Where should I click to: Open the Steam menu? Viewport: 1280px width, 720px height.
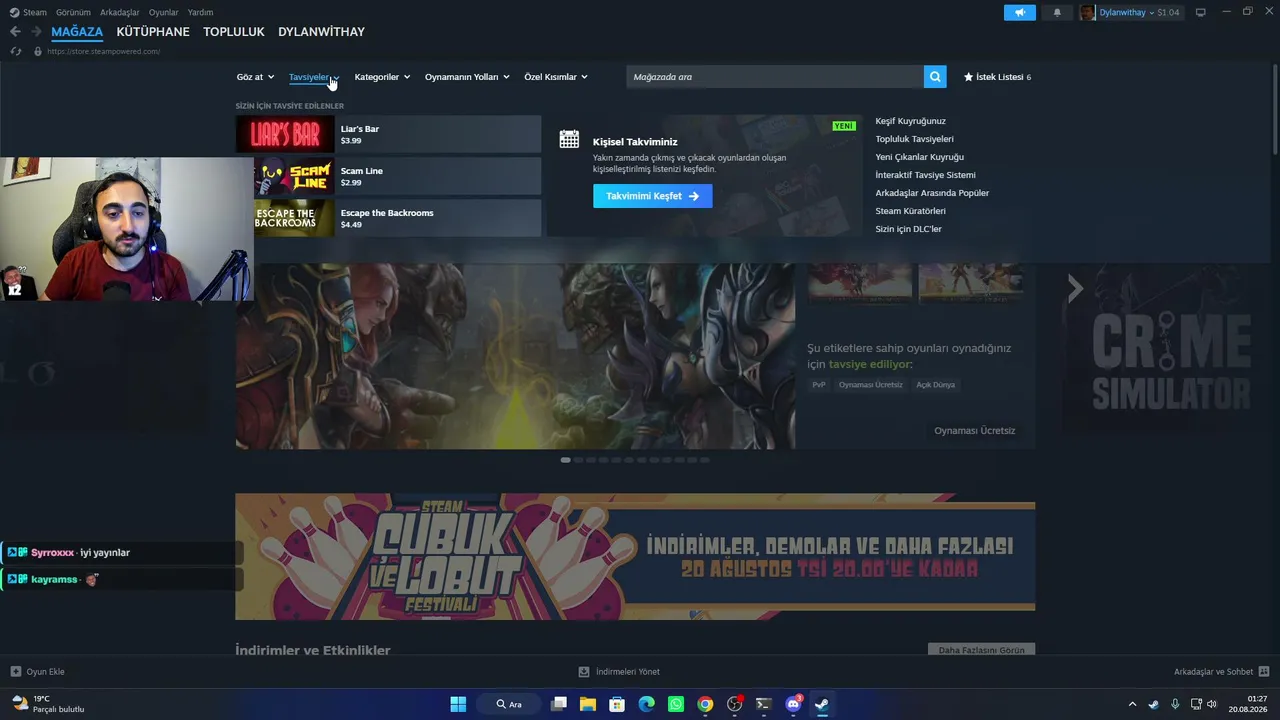pyautogui.click(x=35, y=12)
